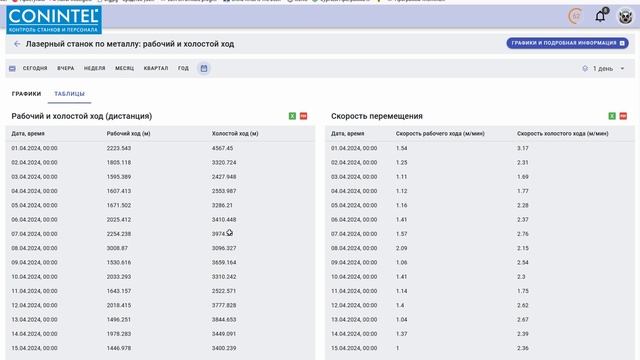Switch to the ГРАФИКИ tab
The width and height of the screenshot is (640, 360).
(27, 93)
